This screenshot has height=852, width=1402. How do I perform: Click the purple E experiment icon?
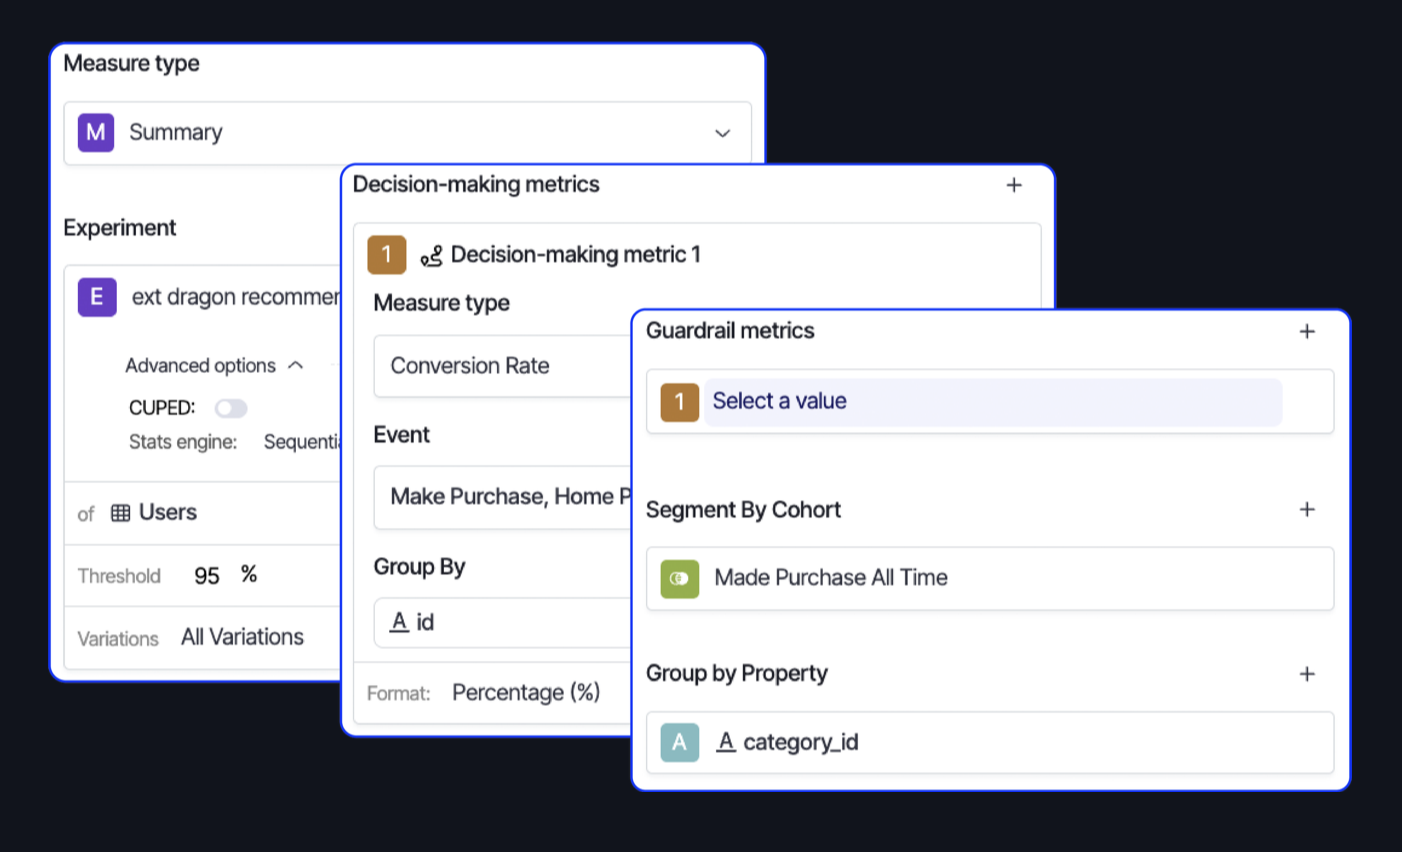[x=95, y=297]
